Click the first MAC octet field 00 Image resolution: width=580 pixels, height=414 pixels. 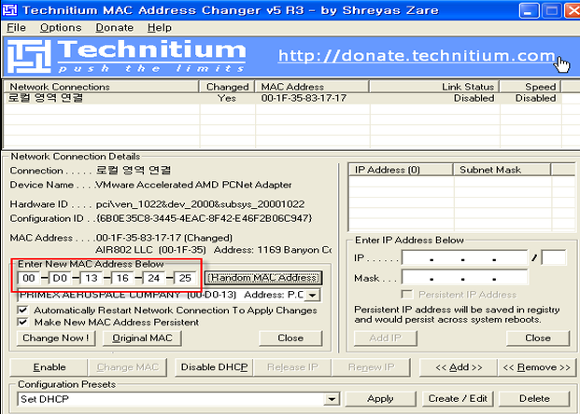click(29, 278)
